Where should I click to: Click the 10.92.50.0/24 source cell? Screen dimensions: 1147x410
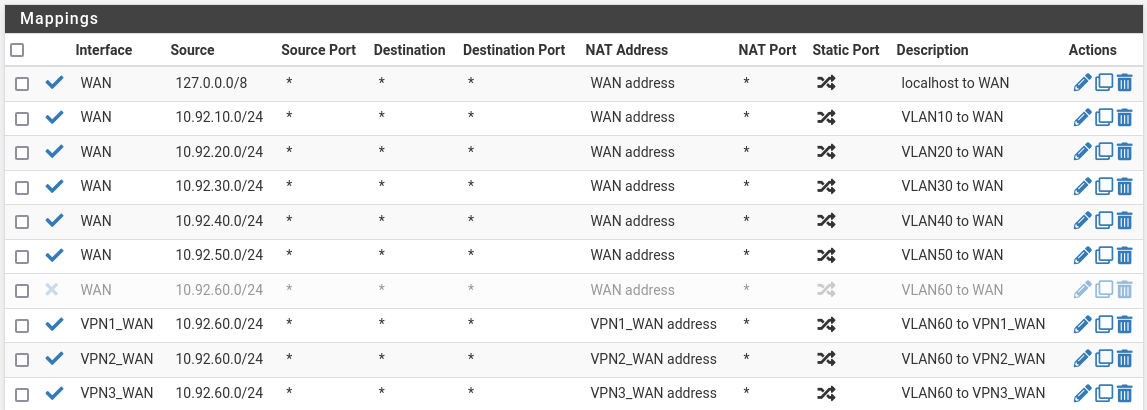pyautogui.click(x=219, y=255)
